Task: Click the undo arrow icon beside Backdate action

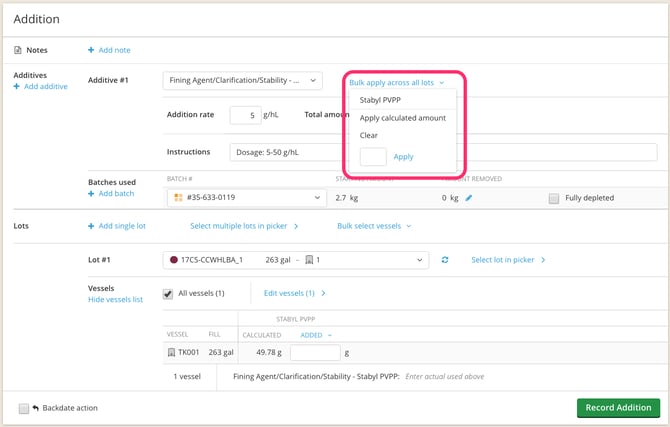Action: (x=35, y=408)
